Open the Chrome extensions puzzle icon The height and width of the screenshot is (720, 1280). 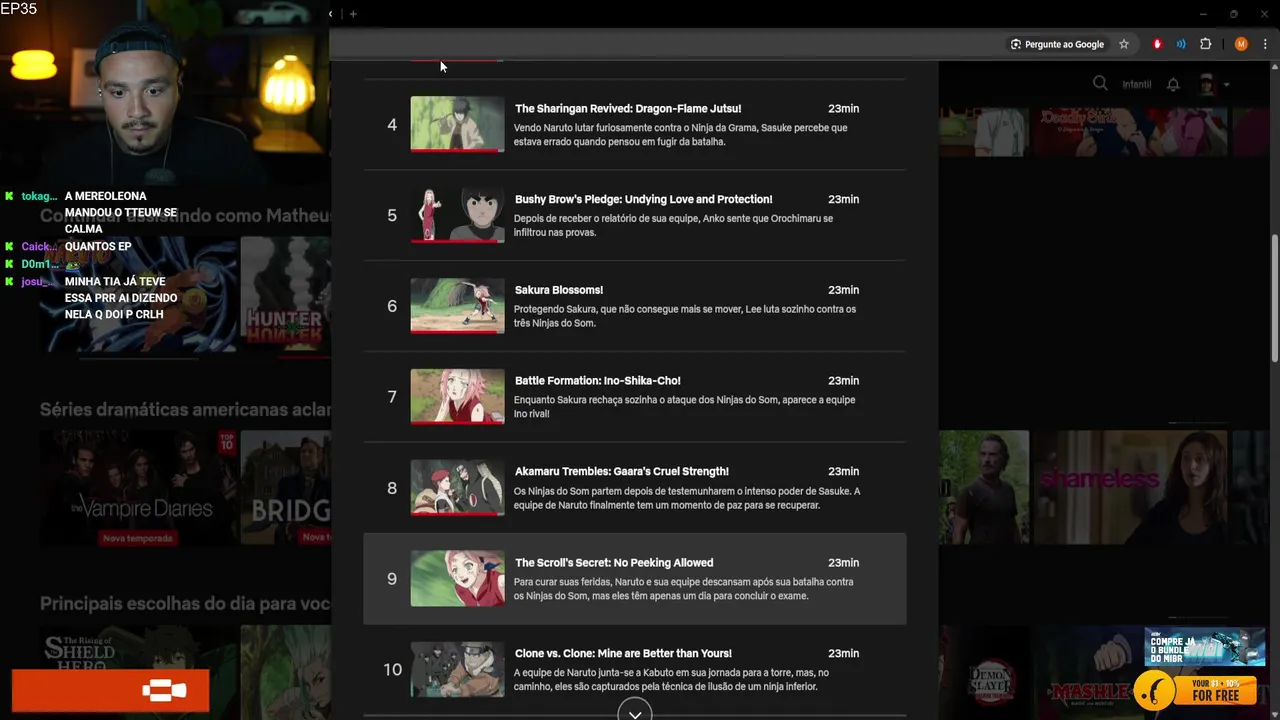coord(1205,44)
